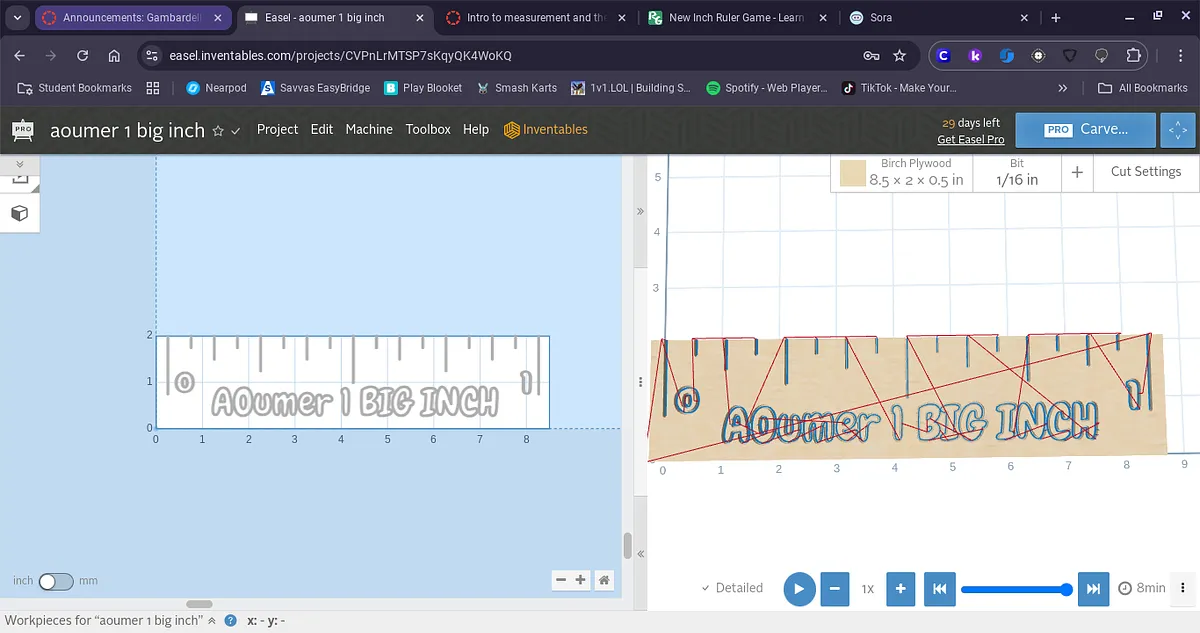Open the Birch Plywood material selector
Screen dimensions: 1200x633
pos(902,172)
